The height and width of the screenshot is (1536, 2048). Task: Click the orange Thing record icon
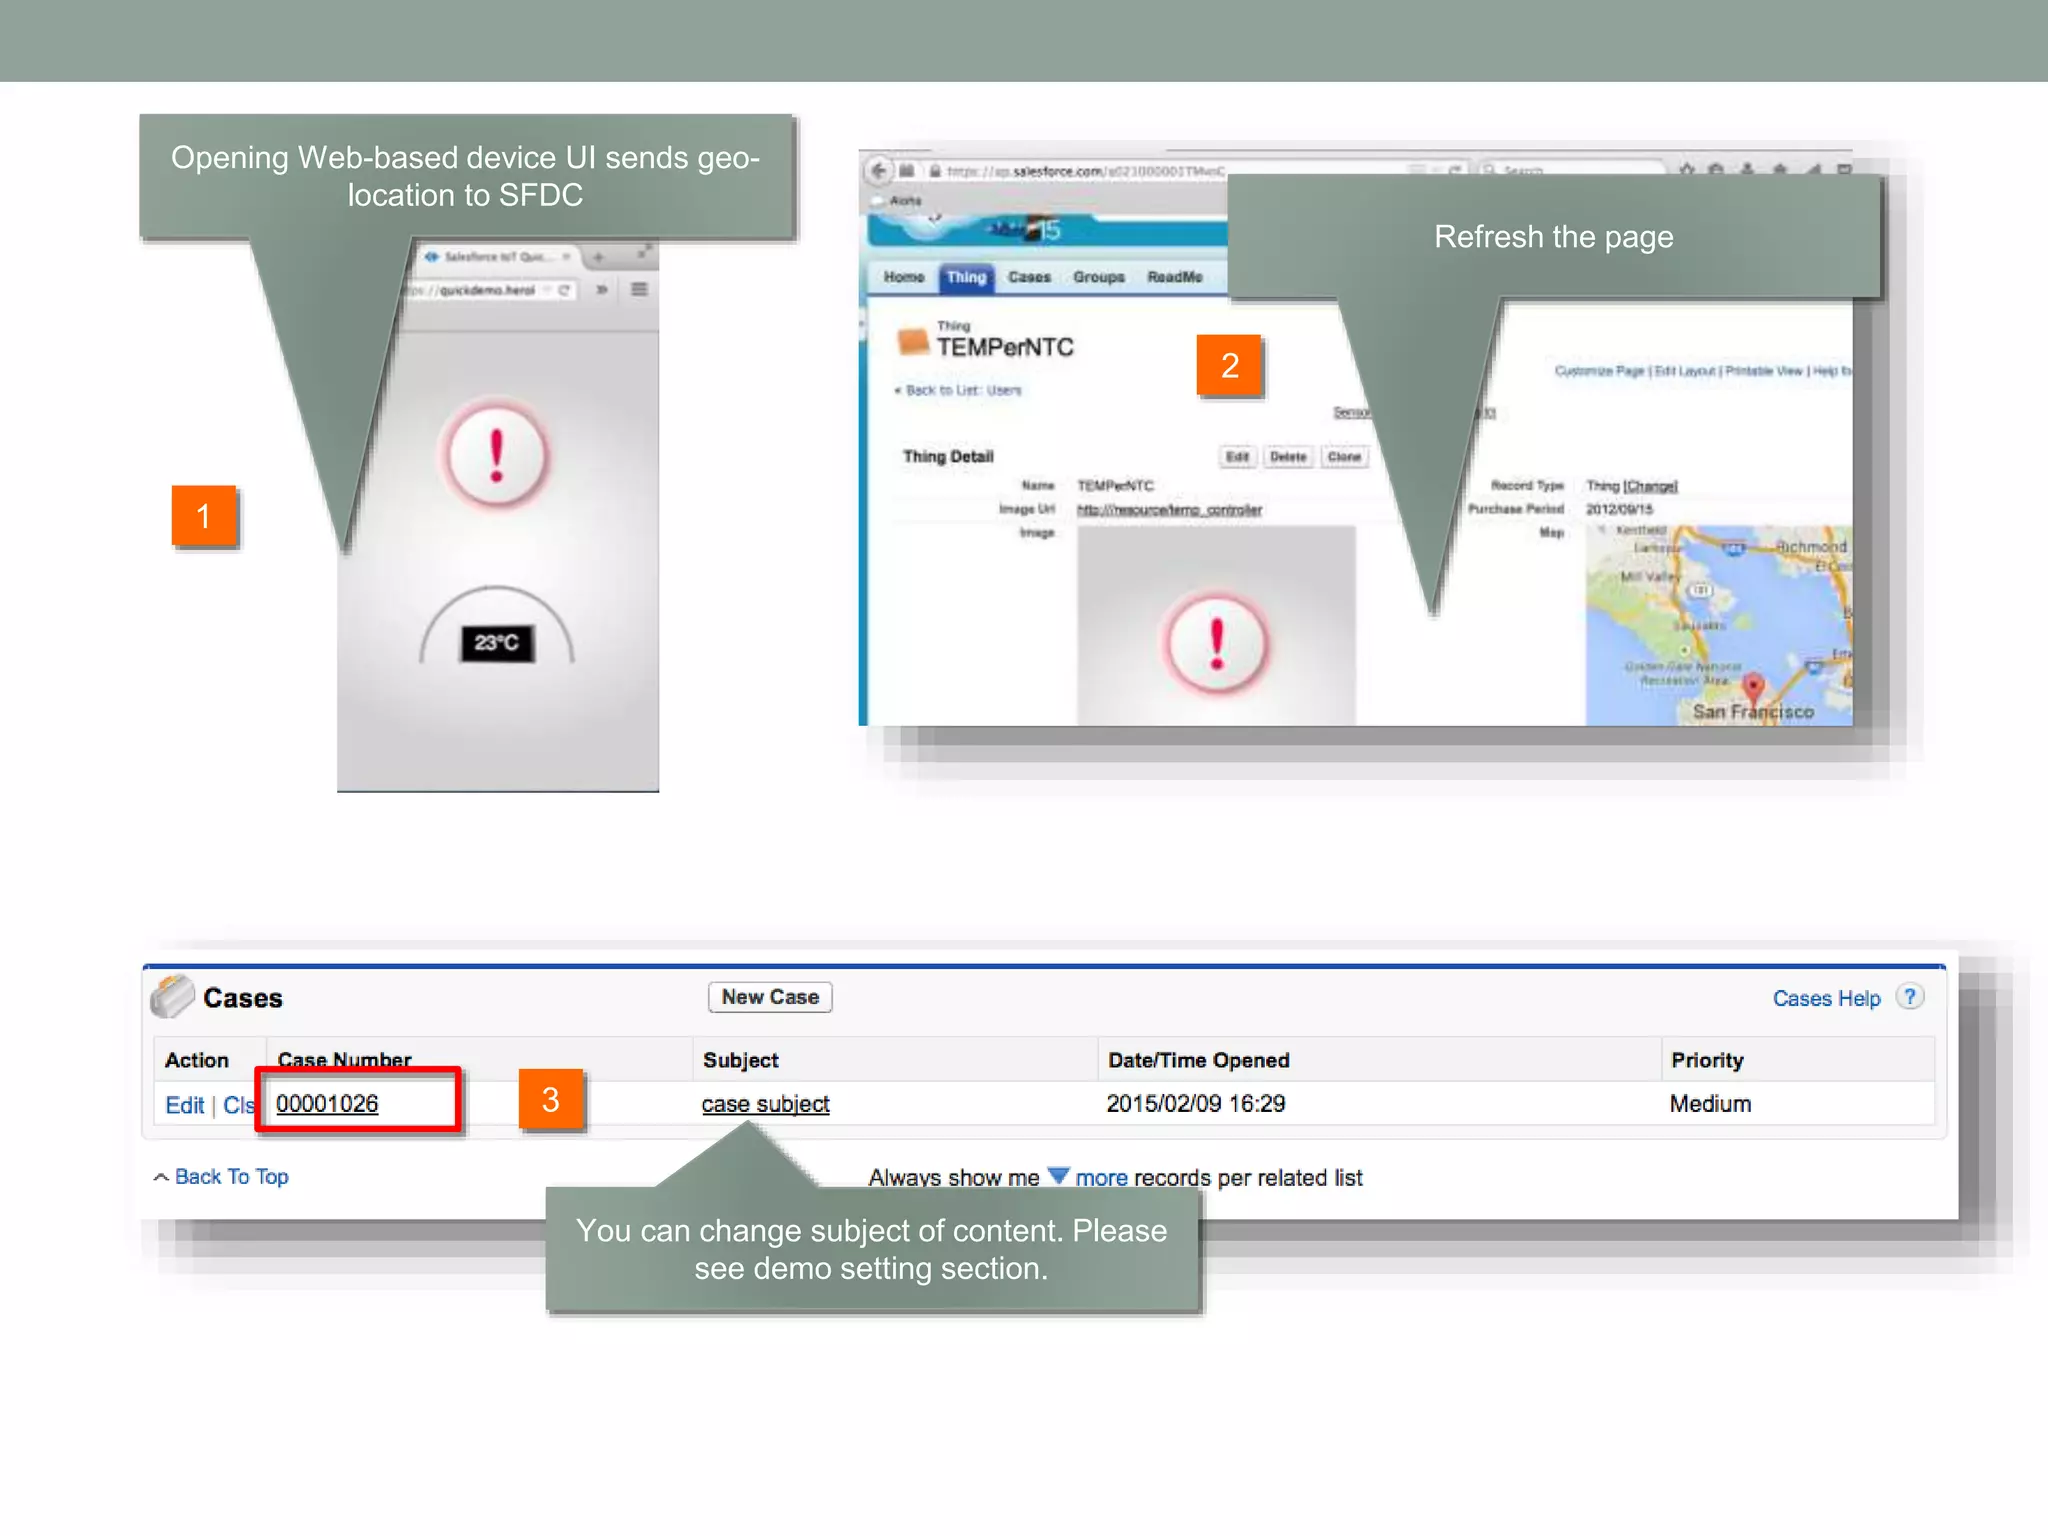click(x=913, y=341)
